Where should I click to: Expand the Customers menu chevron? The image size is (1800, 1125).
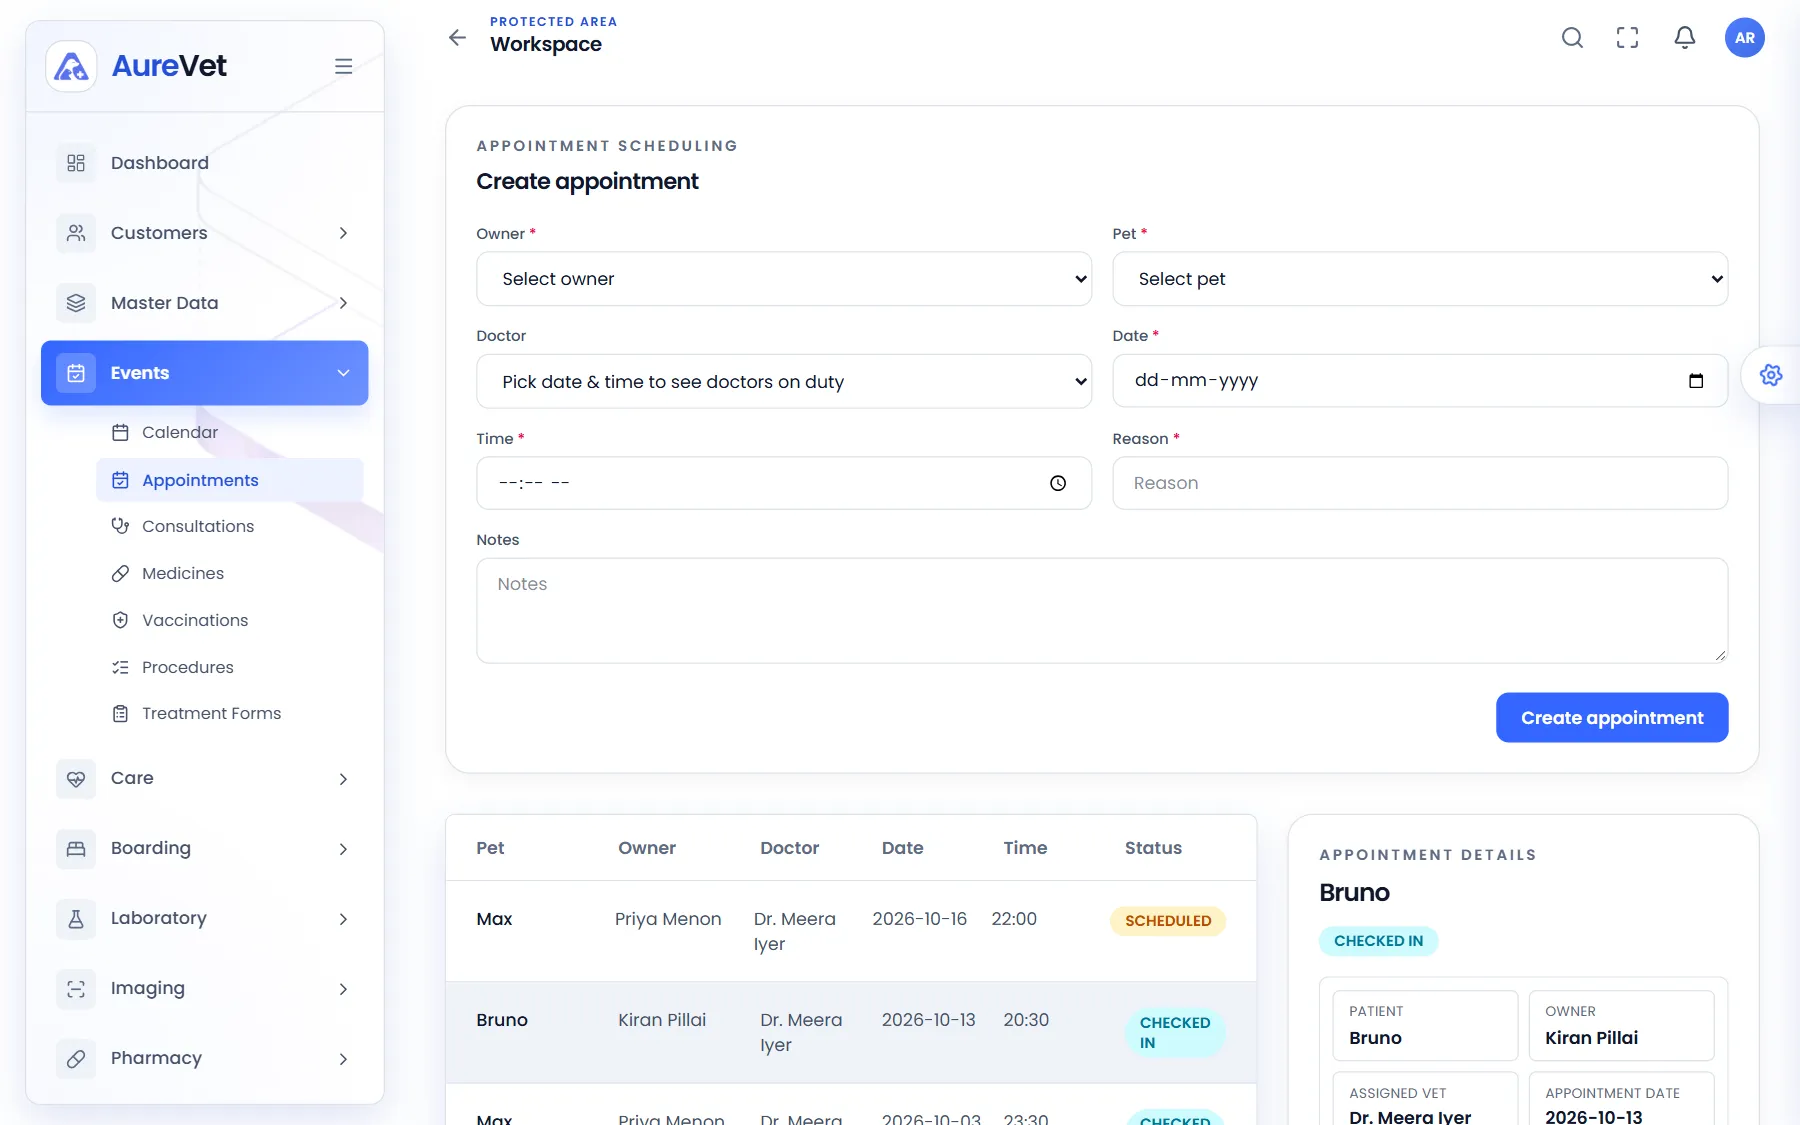[343, 233]
